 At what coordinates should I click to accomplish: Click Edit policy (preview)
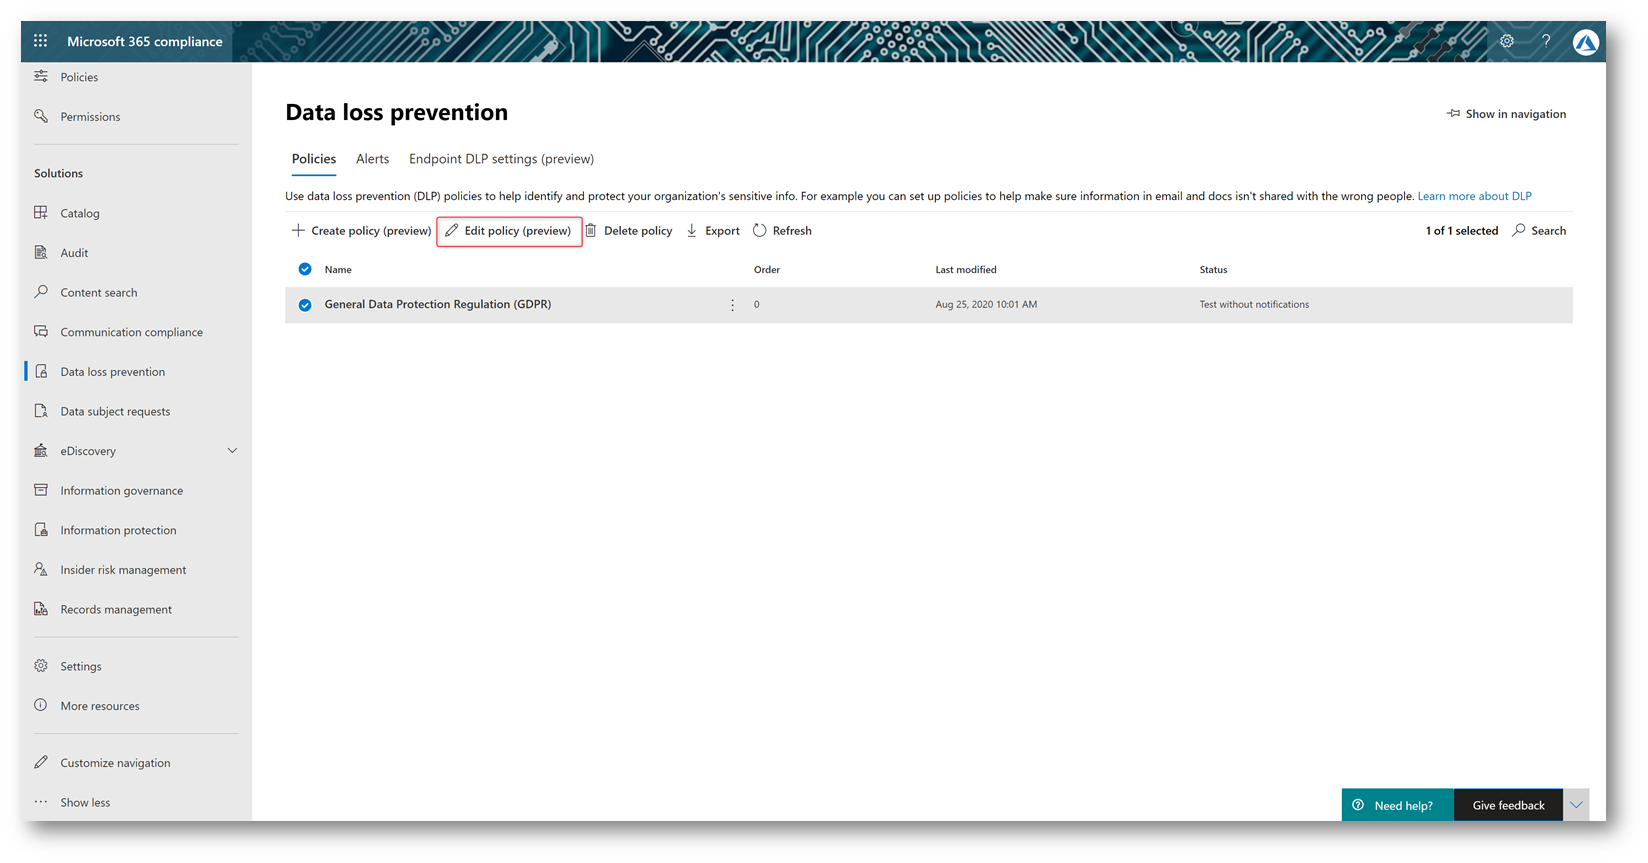click(509, 231)
